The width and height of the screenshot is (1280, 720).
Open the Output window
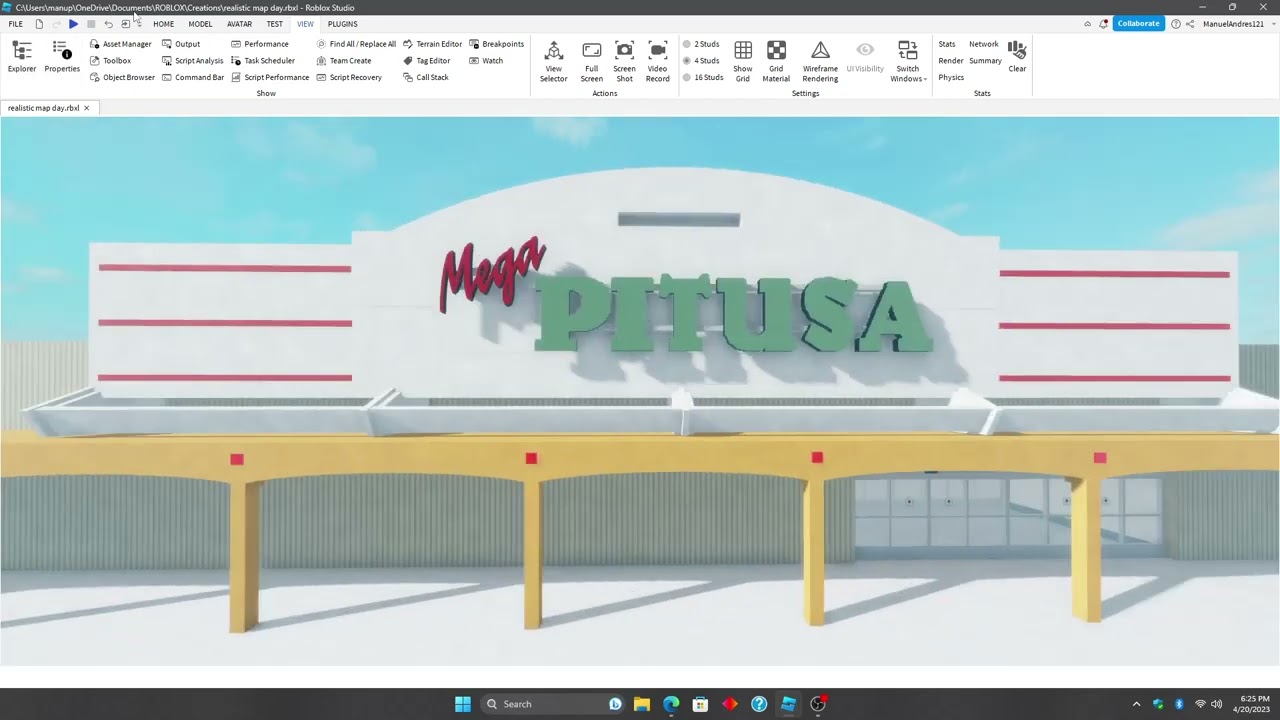tap(181, 44)
